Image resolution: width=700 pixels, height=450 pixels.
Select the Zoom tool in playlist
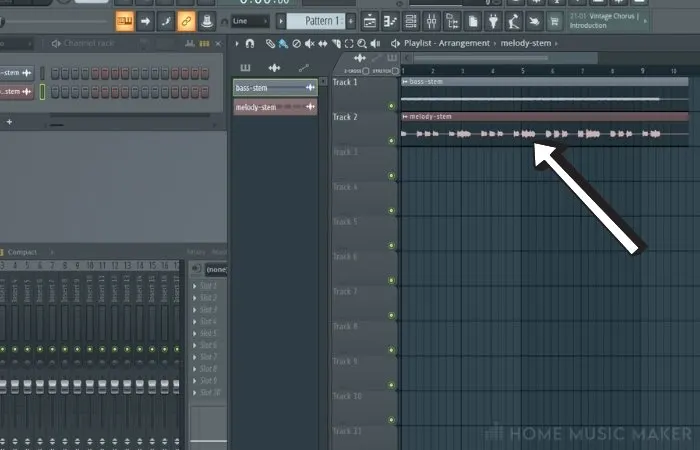coord(362,43)
